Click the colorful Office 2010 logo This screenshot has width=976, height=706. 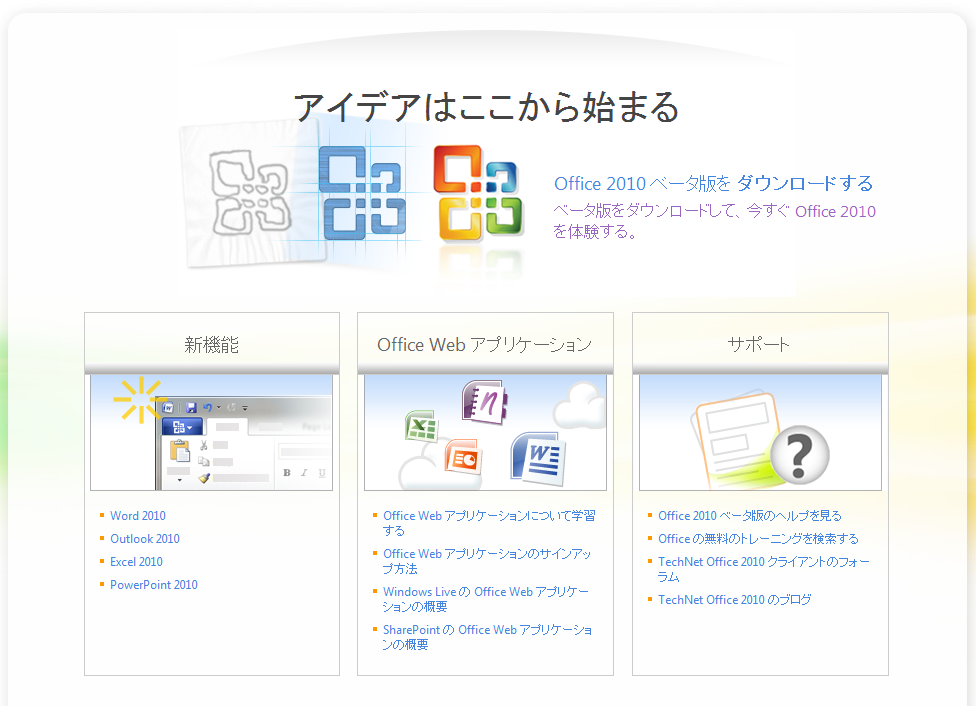478,194
